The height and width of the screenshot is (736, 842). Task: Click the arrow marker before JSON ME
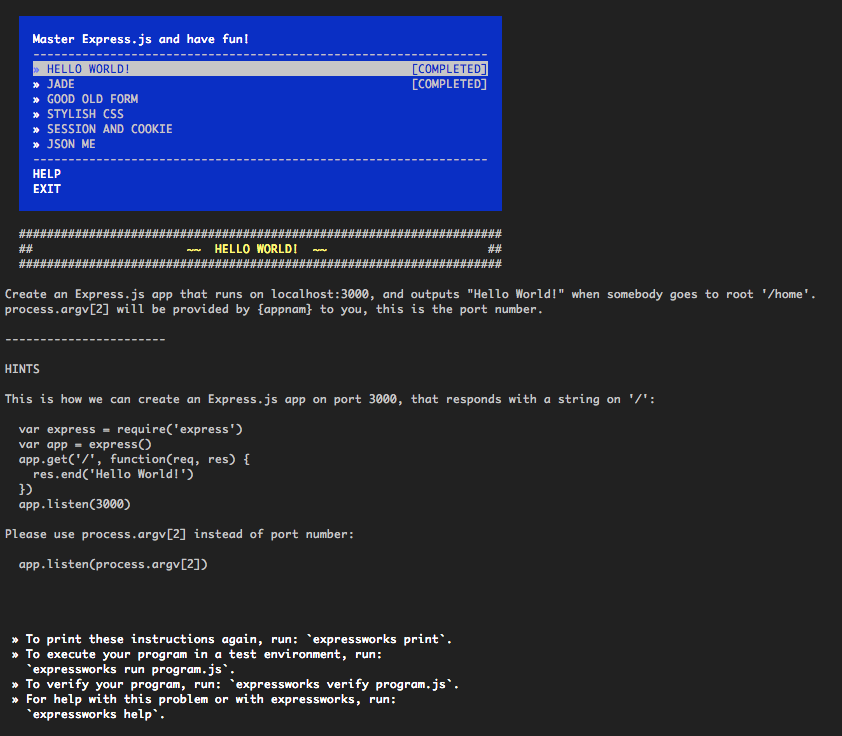coord(36,144)
